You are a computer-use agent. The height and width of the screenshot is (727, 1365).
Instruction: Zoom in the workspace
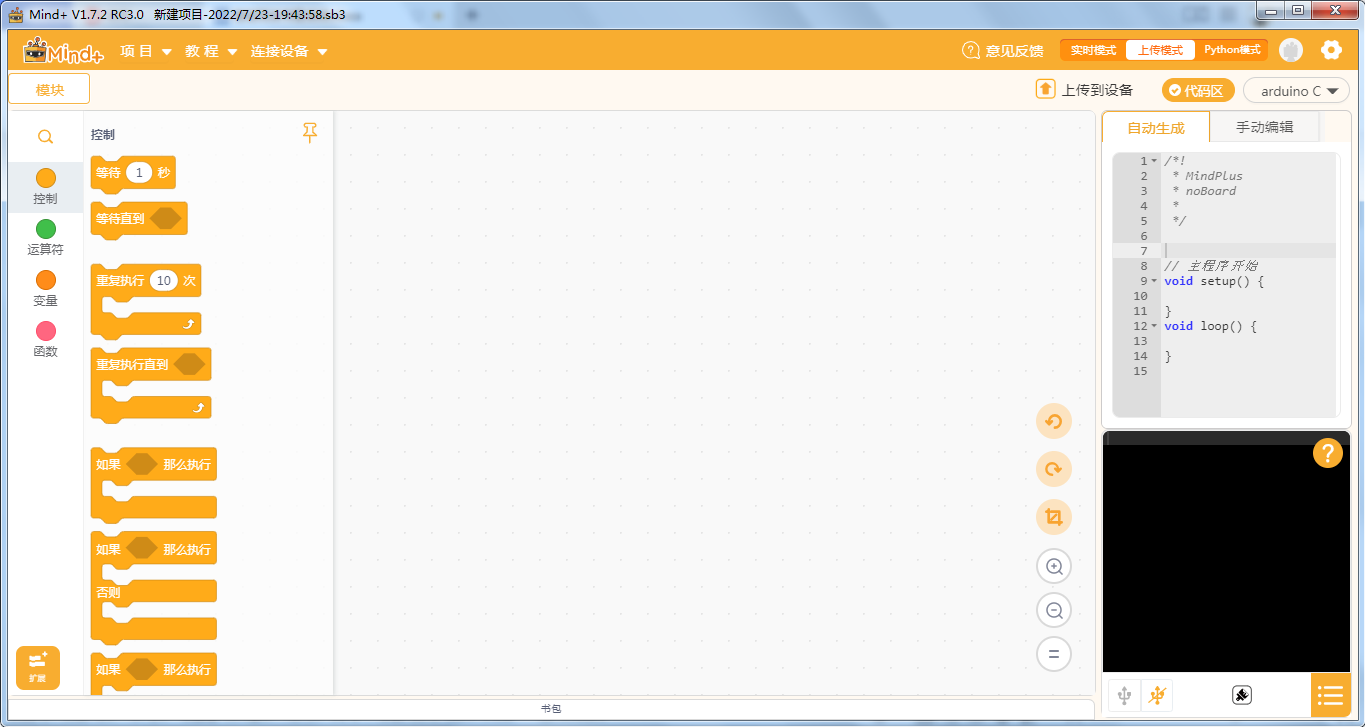(x=1054, y=566)
